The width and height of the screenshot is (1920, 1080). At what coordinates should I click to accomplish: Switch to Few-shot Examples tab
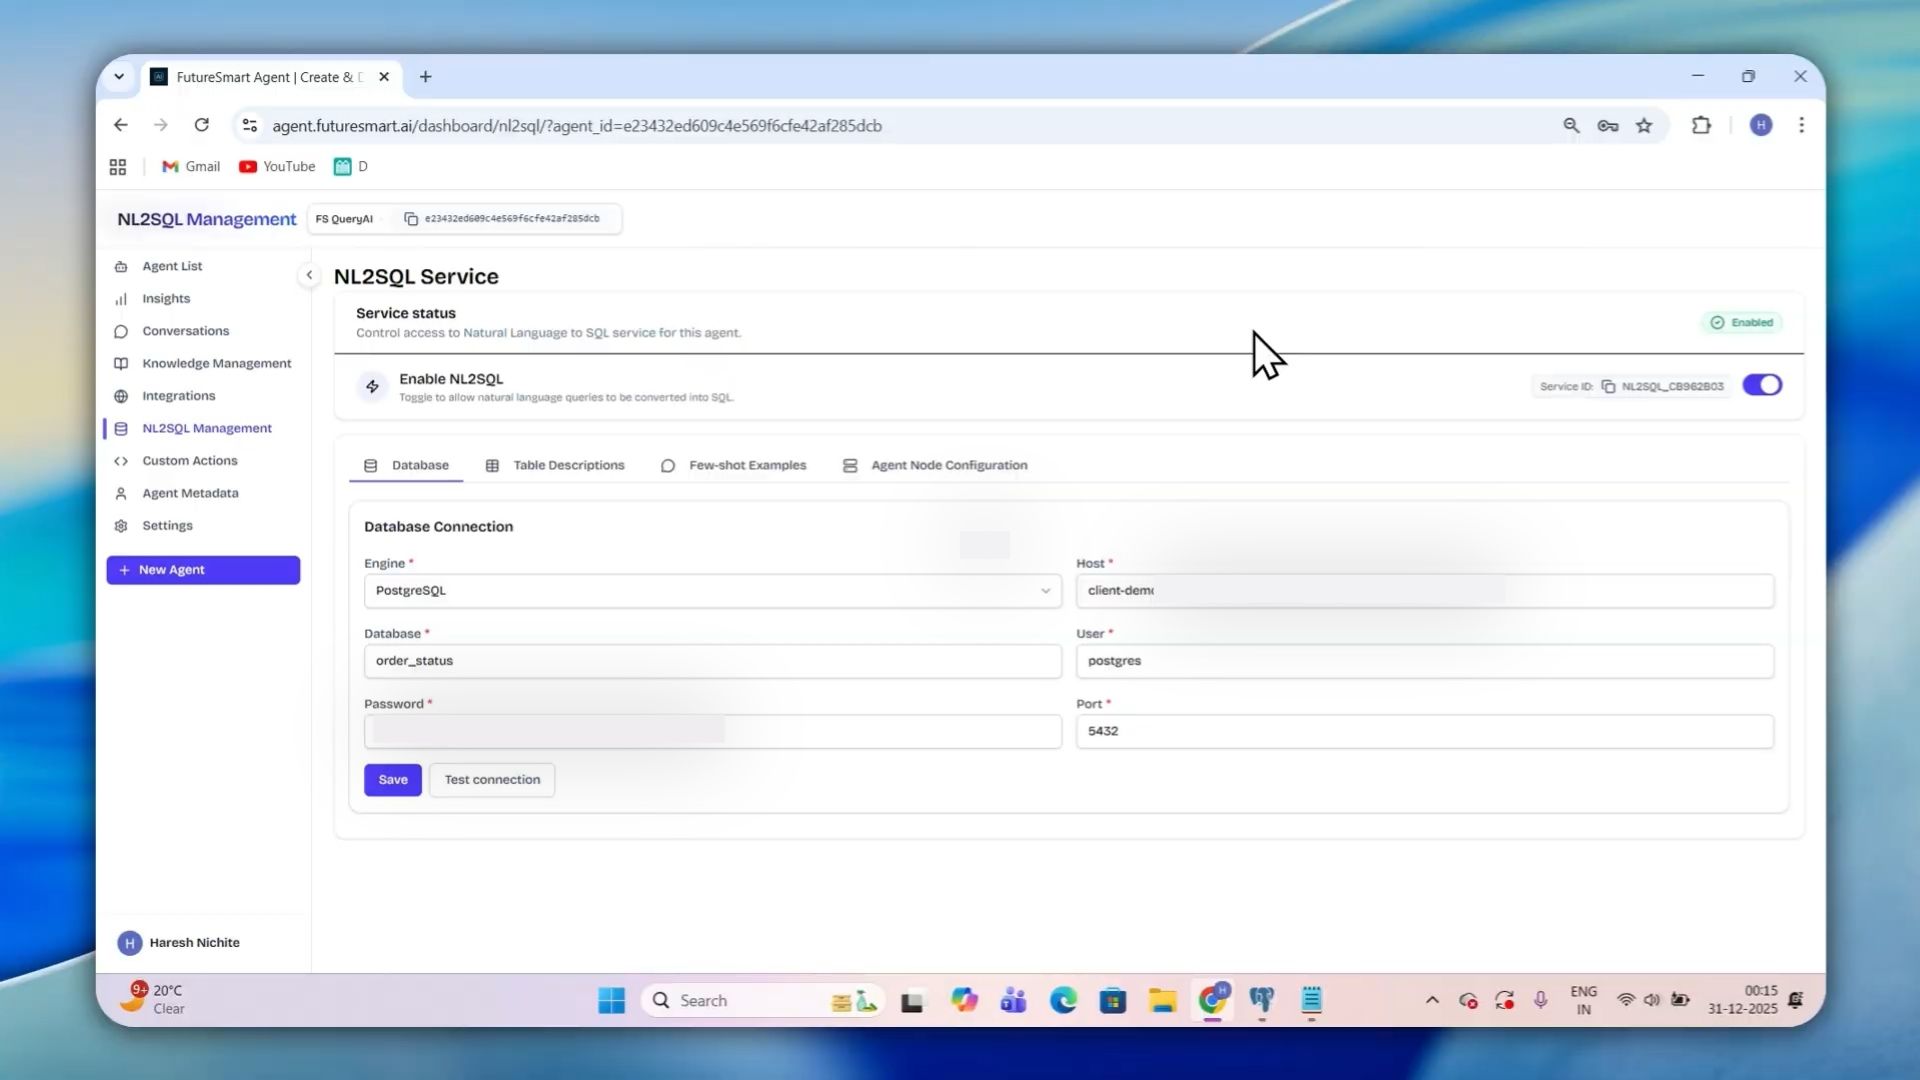[x=733, y=465]
